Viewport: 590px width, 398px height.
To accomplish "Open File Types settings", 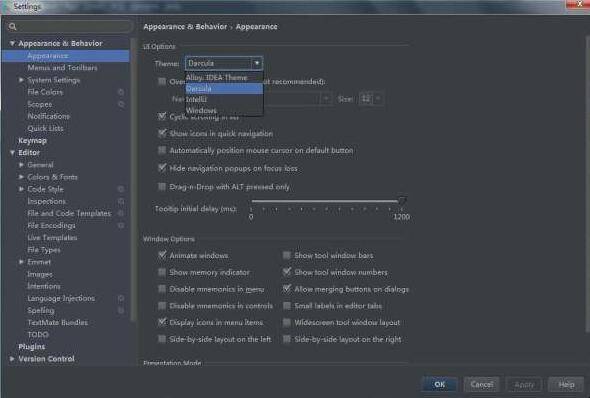I will click(44, 250).
